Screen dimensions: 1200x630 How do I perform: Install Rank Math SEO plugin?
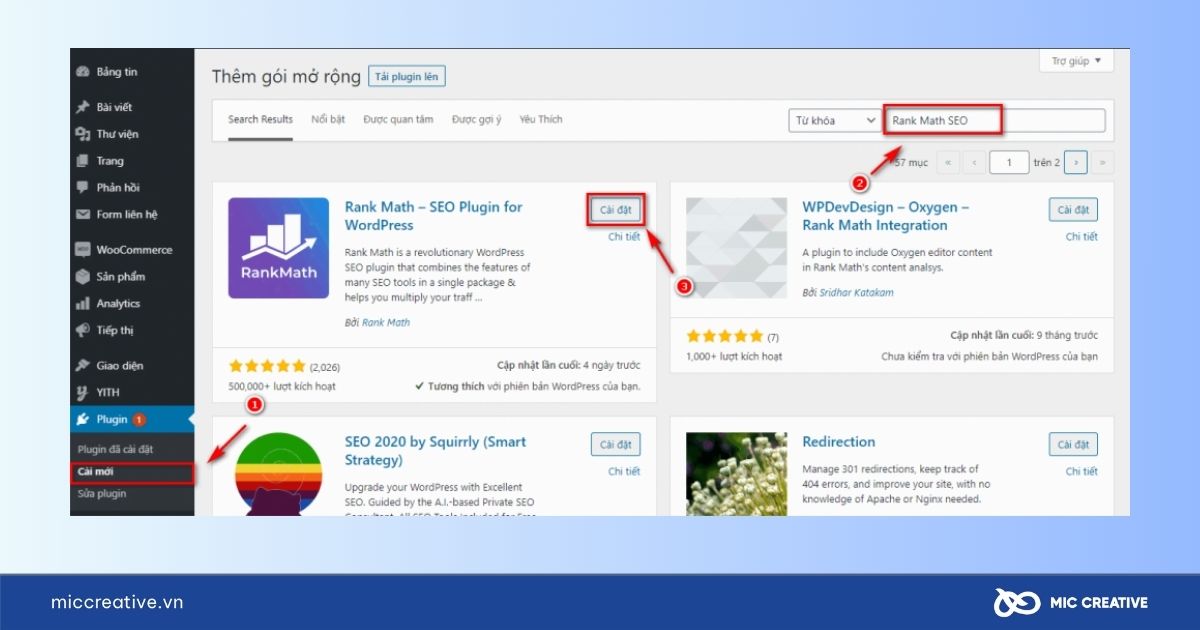615,210
